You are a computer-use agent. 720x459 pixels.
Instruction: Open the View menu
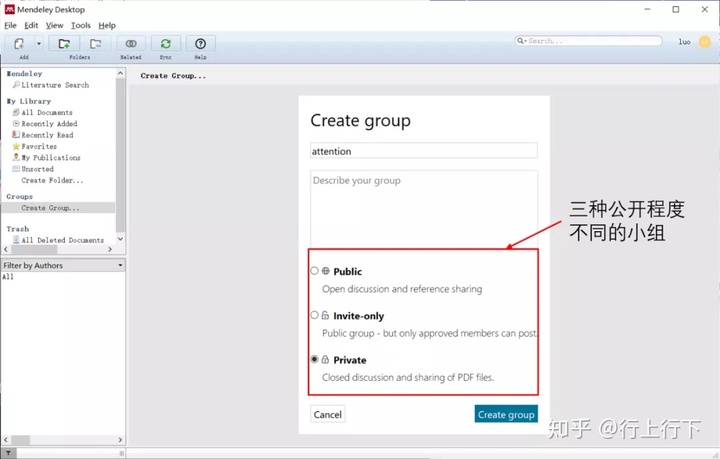coord(54,25)
